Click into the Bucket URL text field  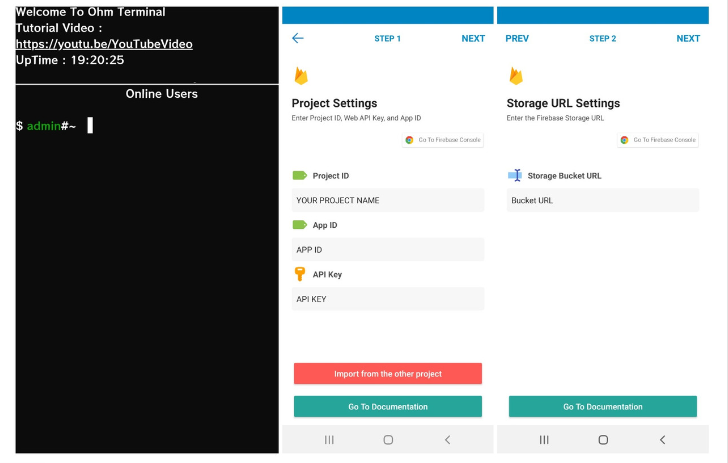pos(602,200)
